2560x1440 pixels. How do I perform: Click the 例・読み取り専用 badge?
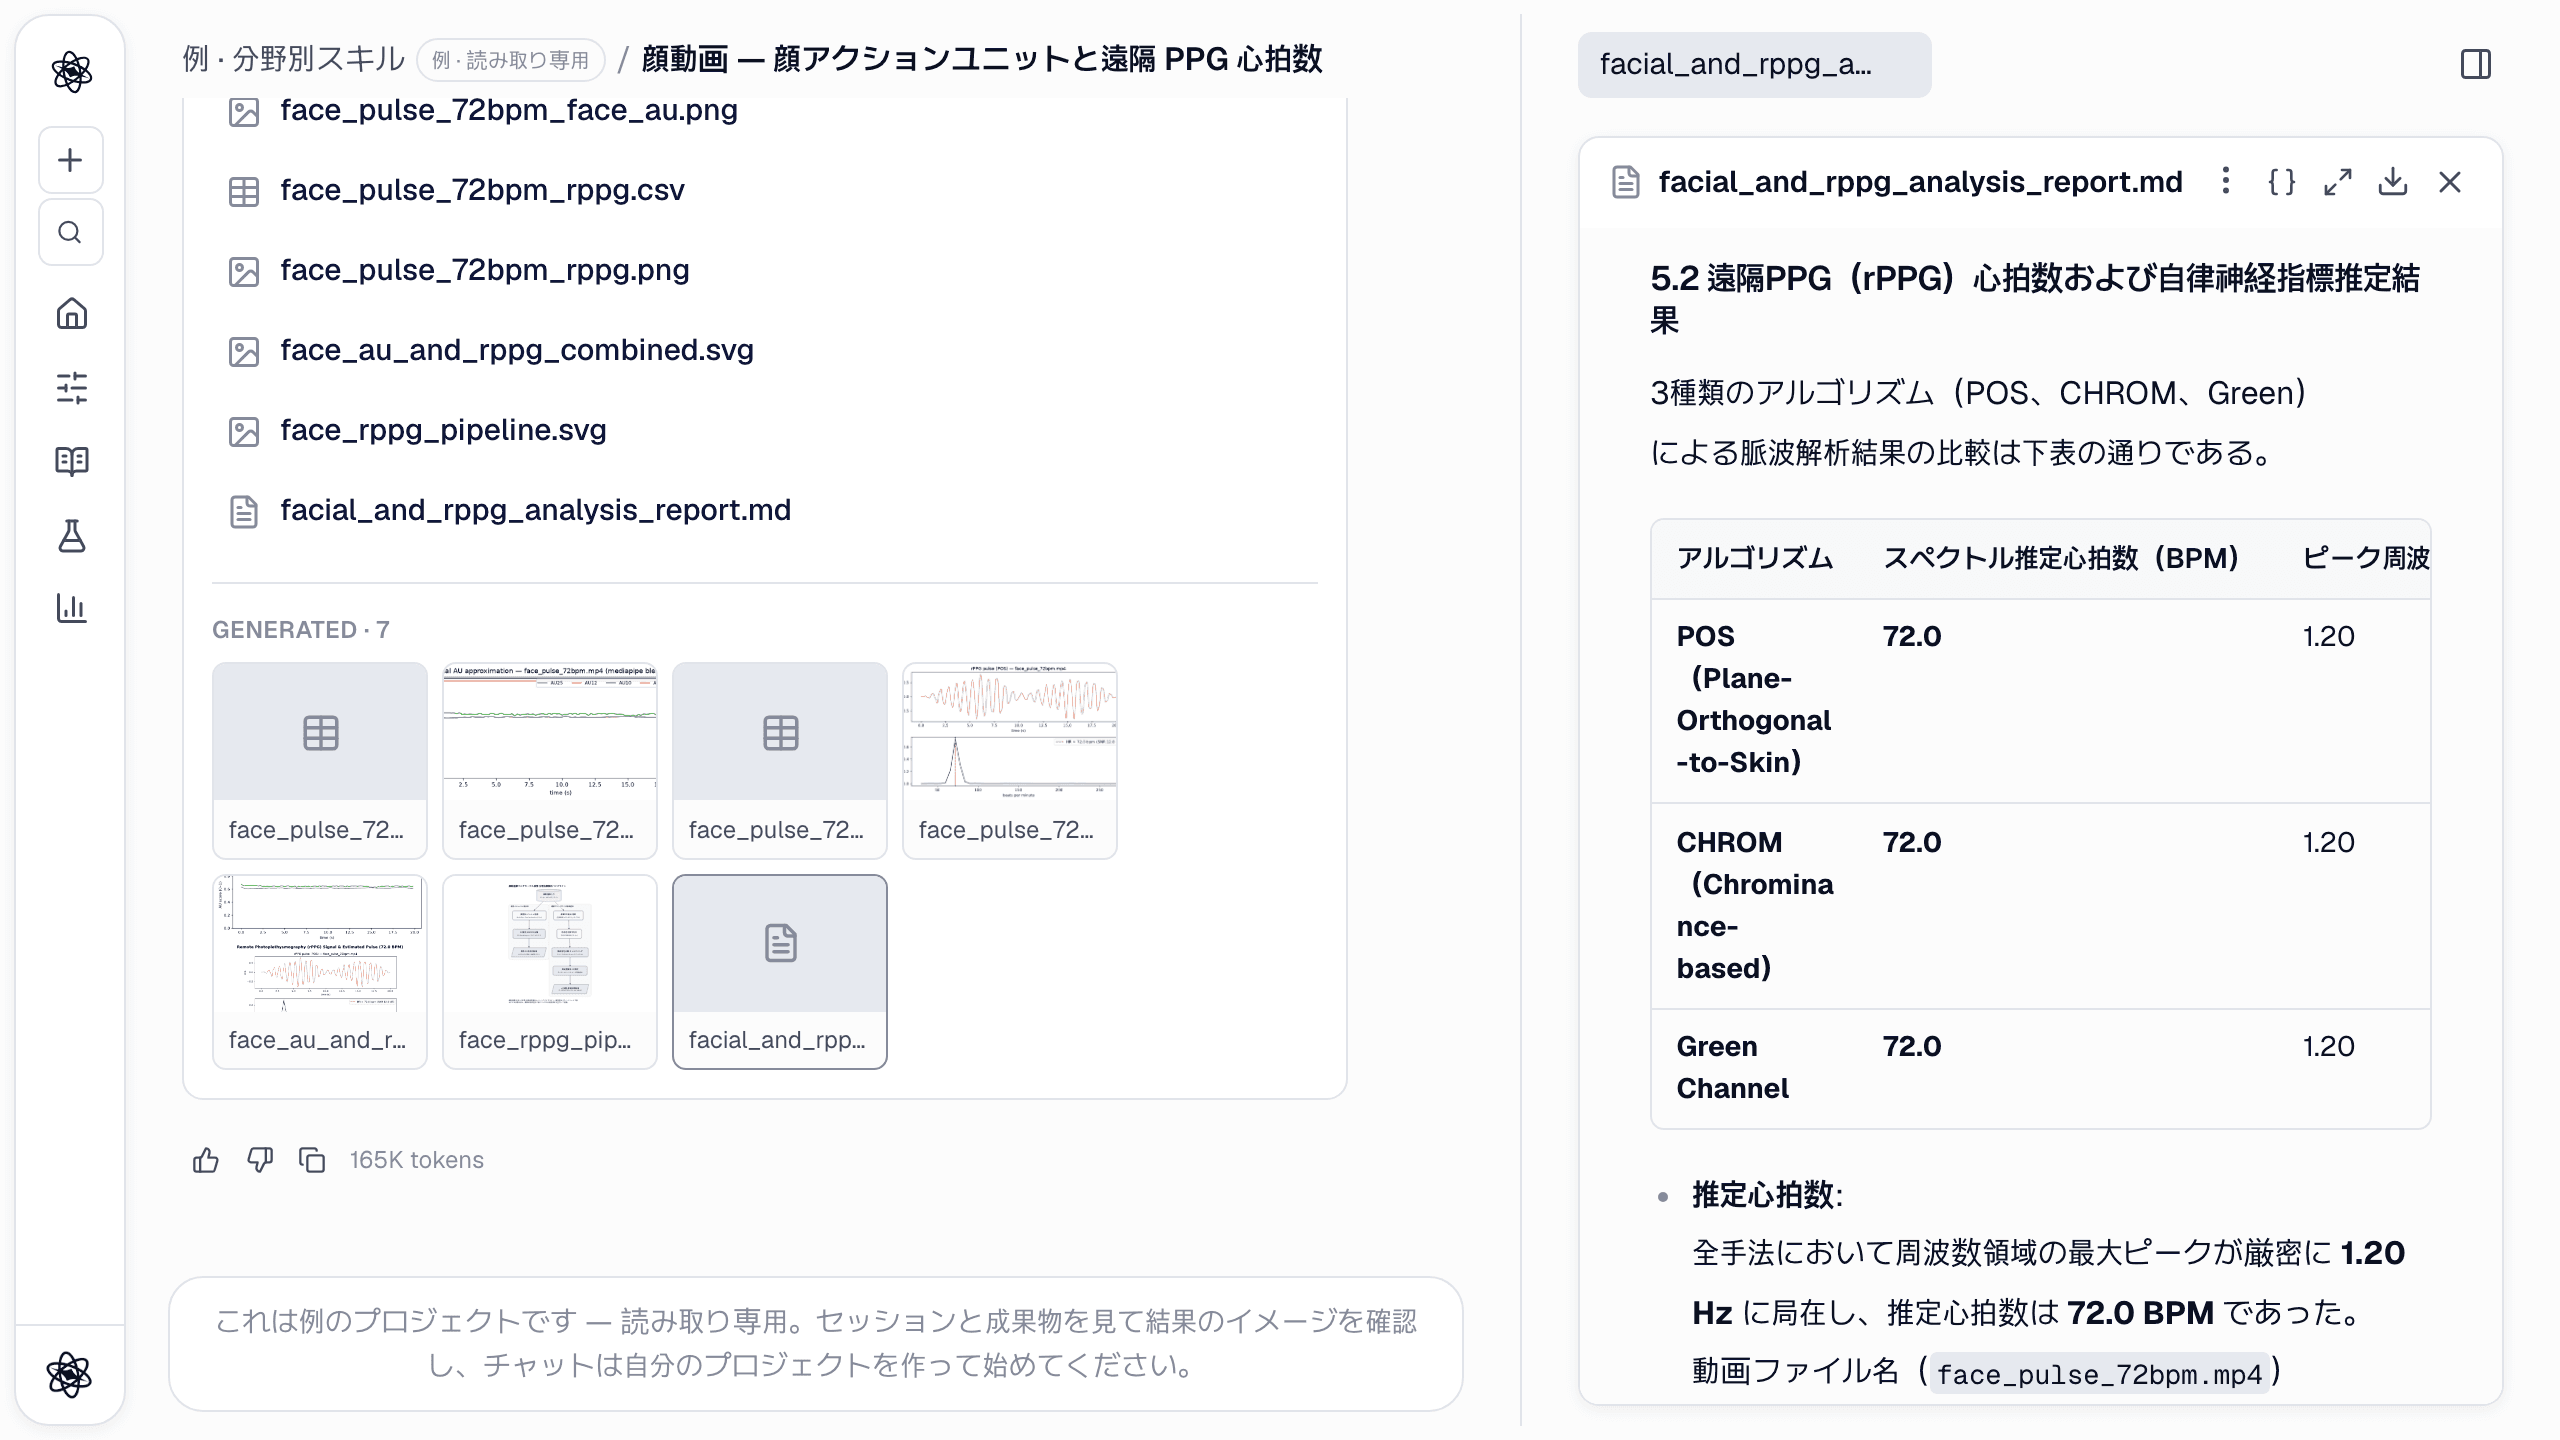(x=511, y=60)
